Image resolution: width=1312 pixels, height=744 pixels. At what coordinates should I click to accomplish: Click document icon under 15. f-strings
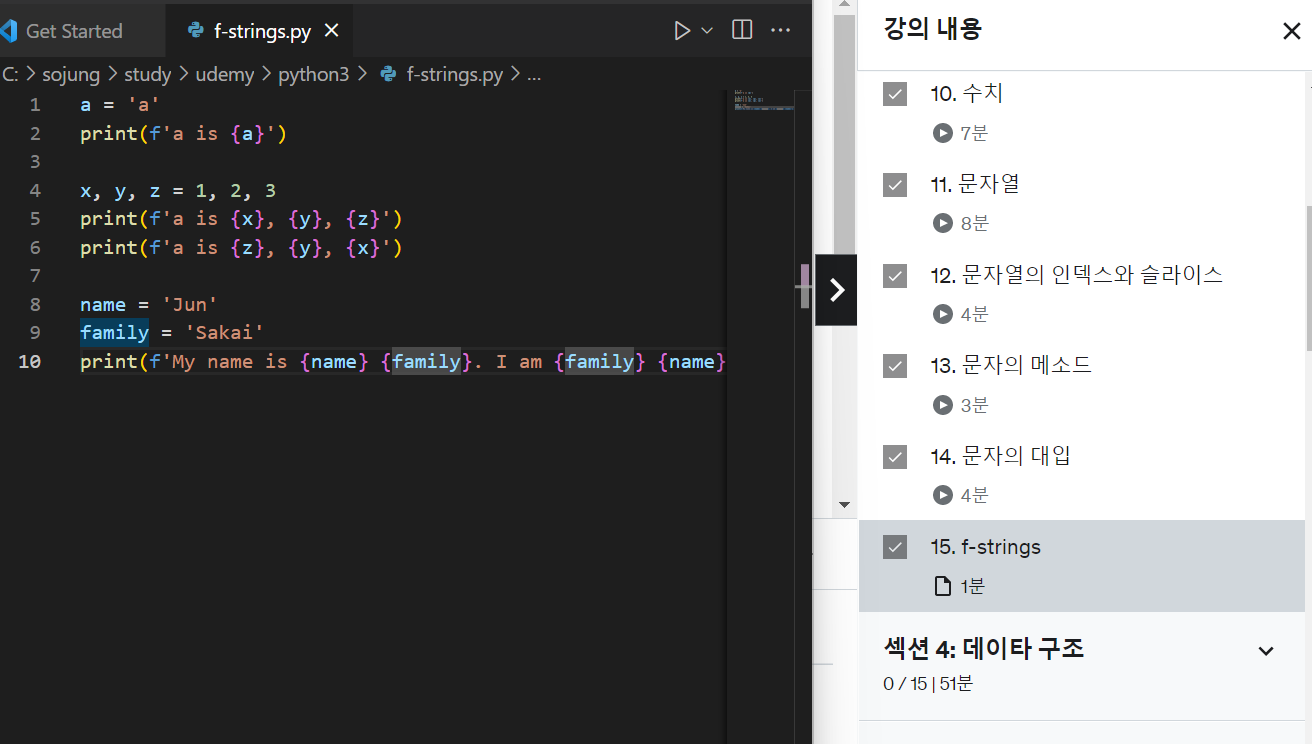click(x=942, y=586)
